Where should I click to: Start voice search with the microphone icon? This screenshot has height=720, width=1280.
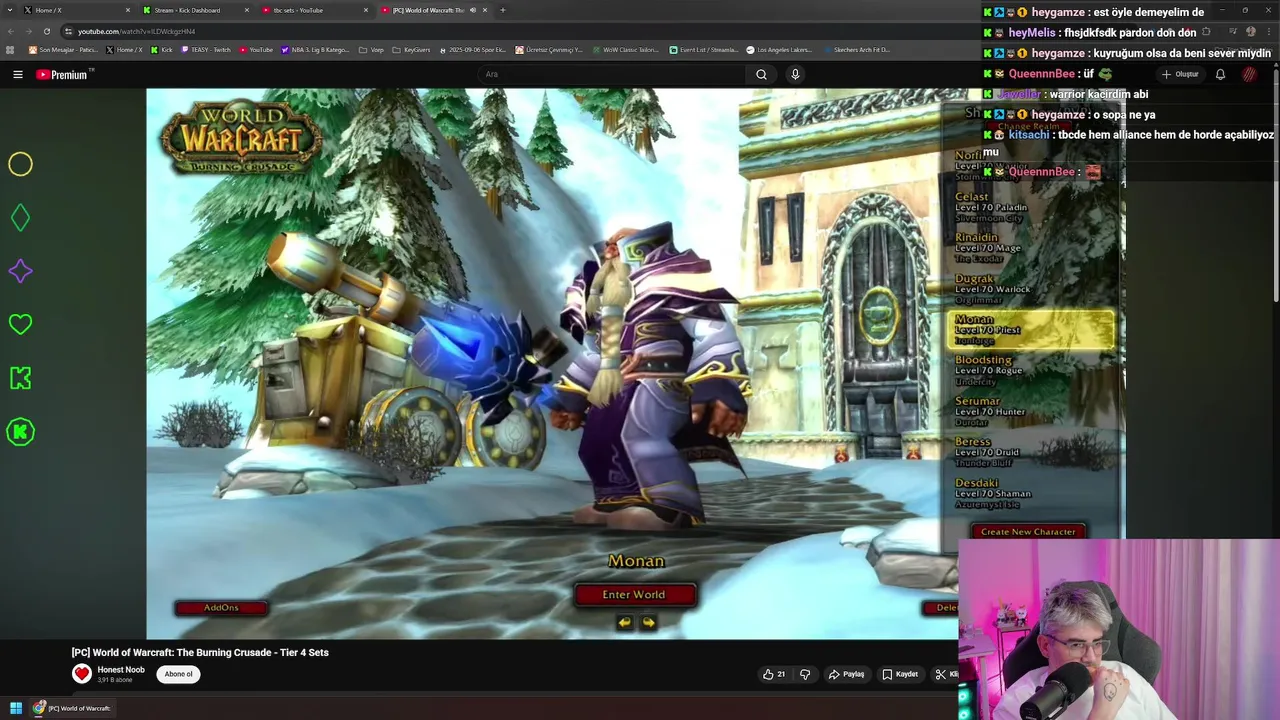tap(795, 74)
